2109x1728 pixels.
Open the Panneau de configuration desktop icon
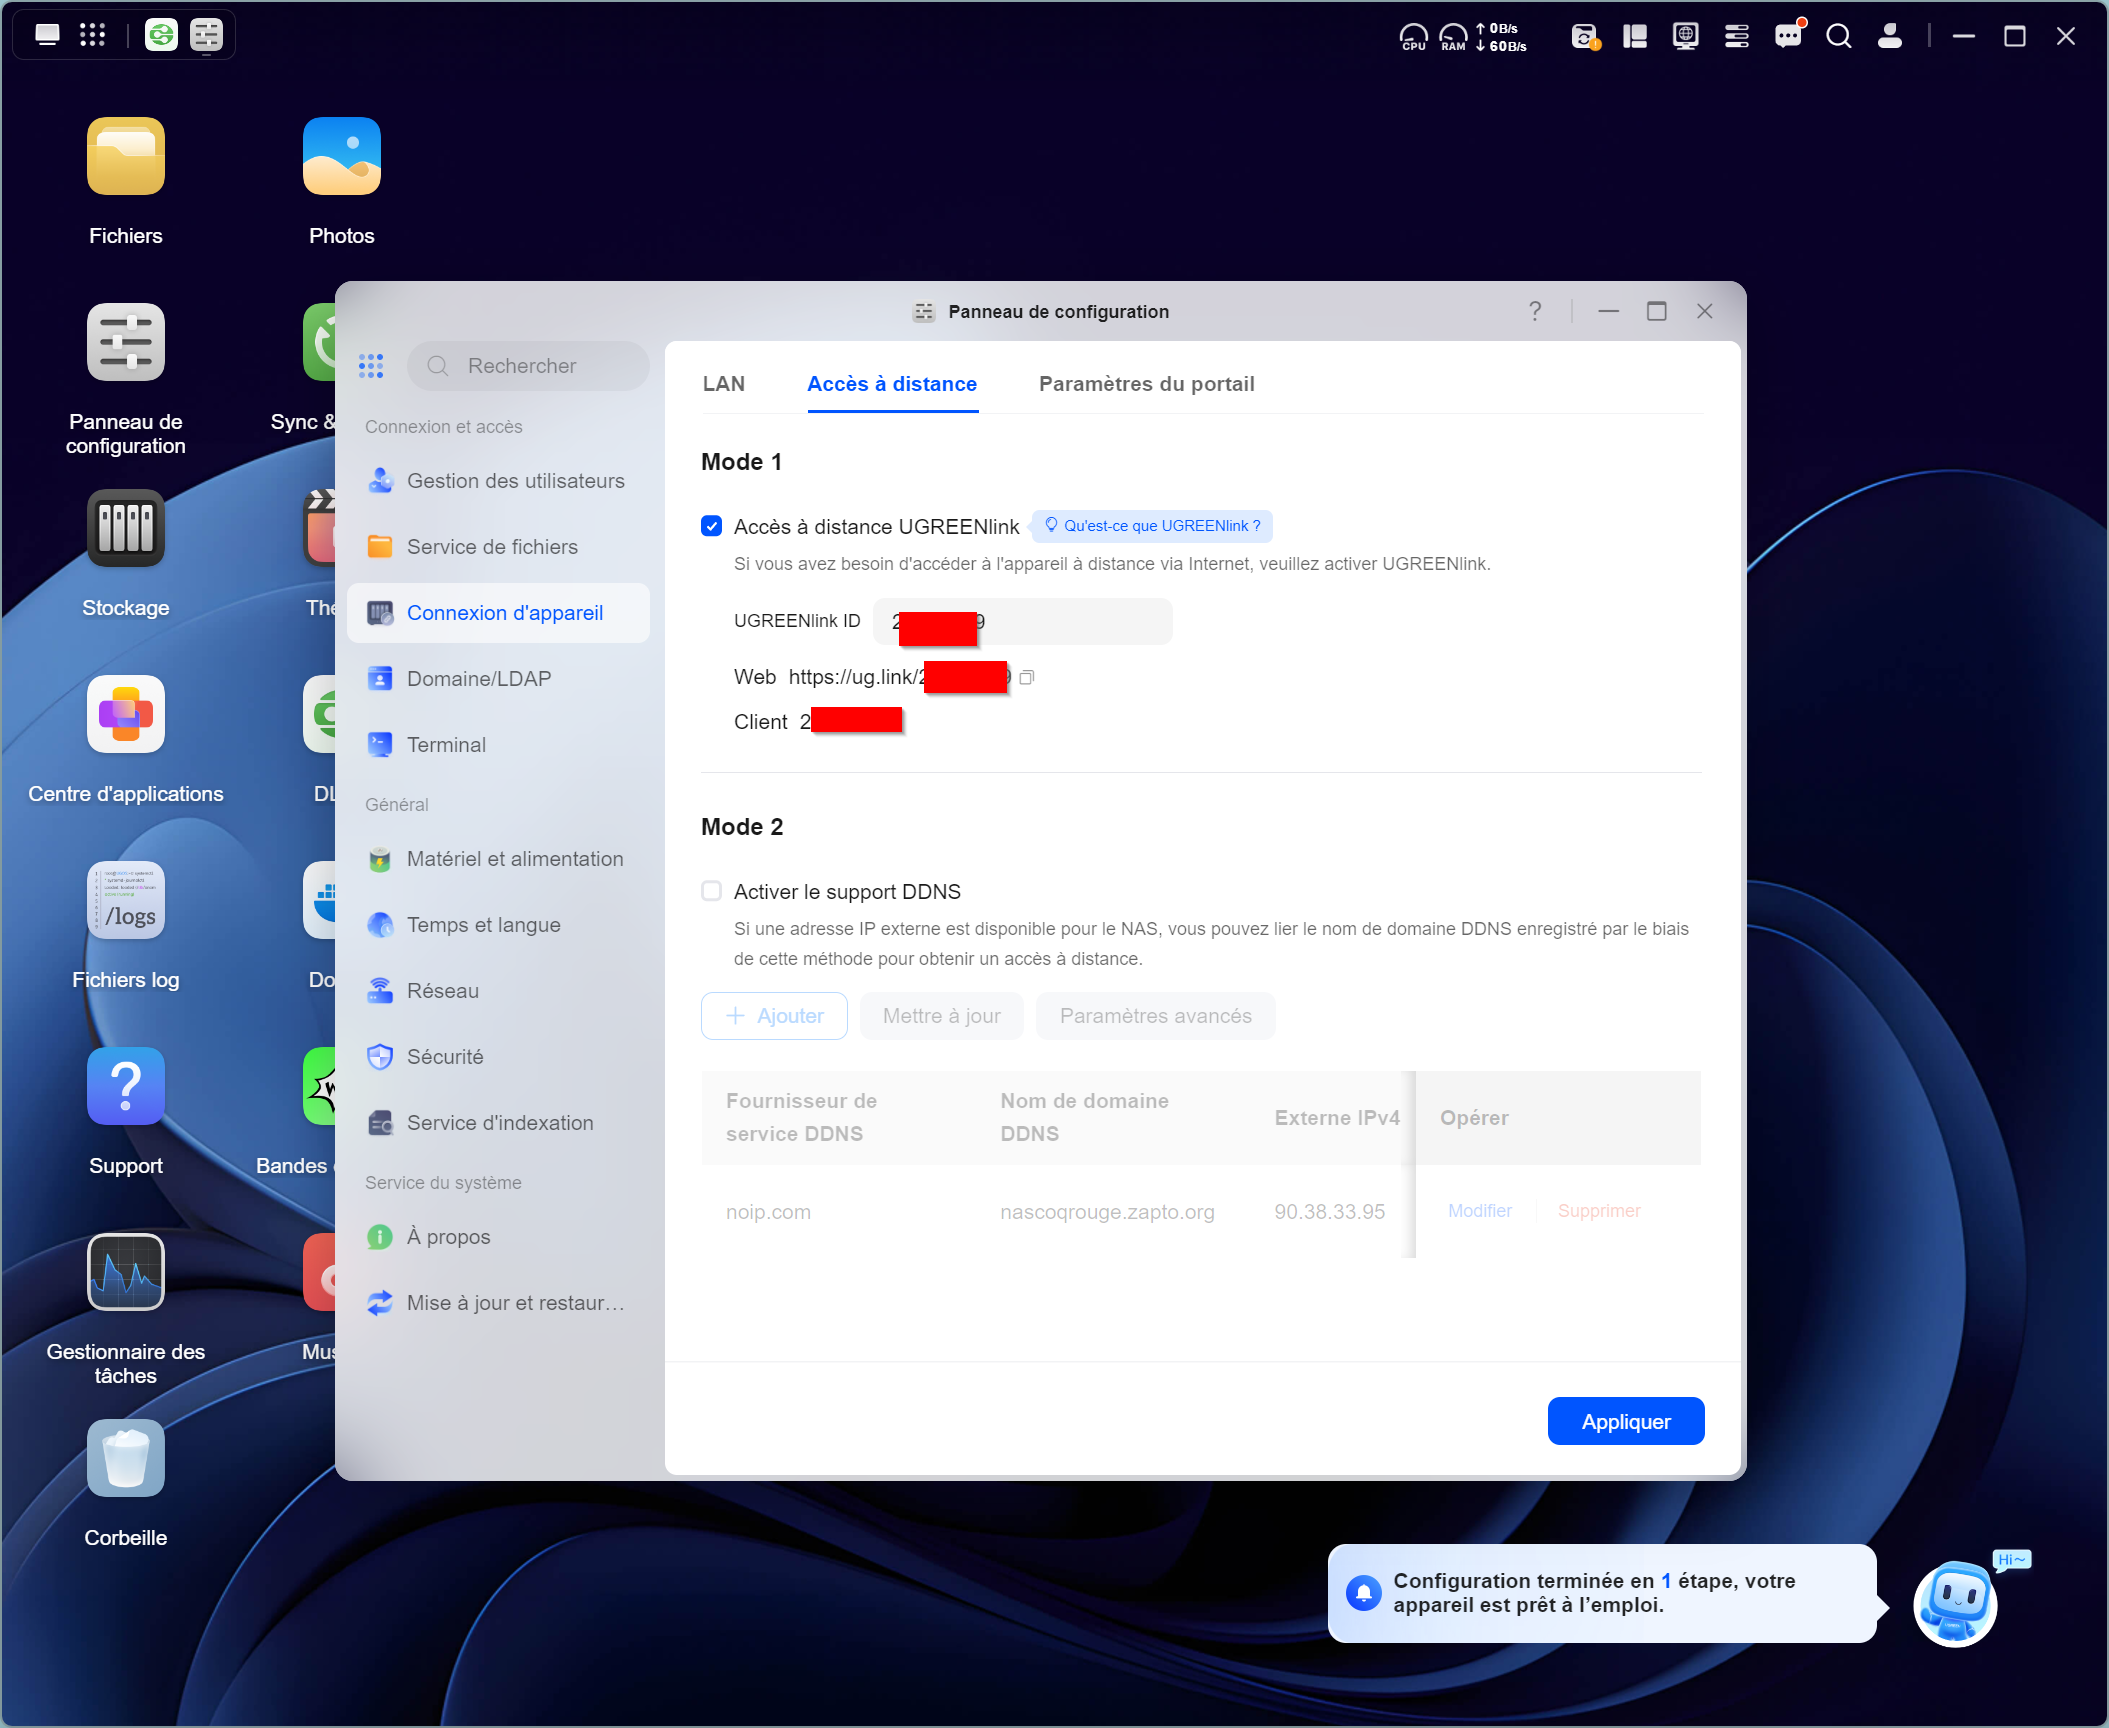(x=126, y=343)
